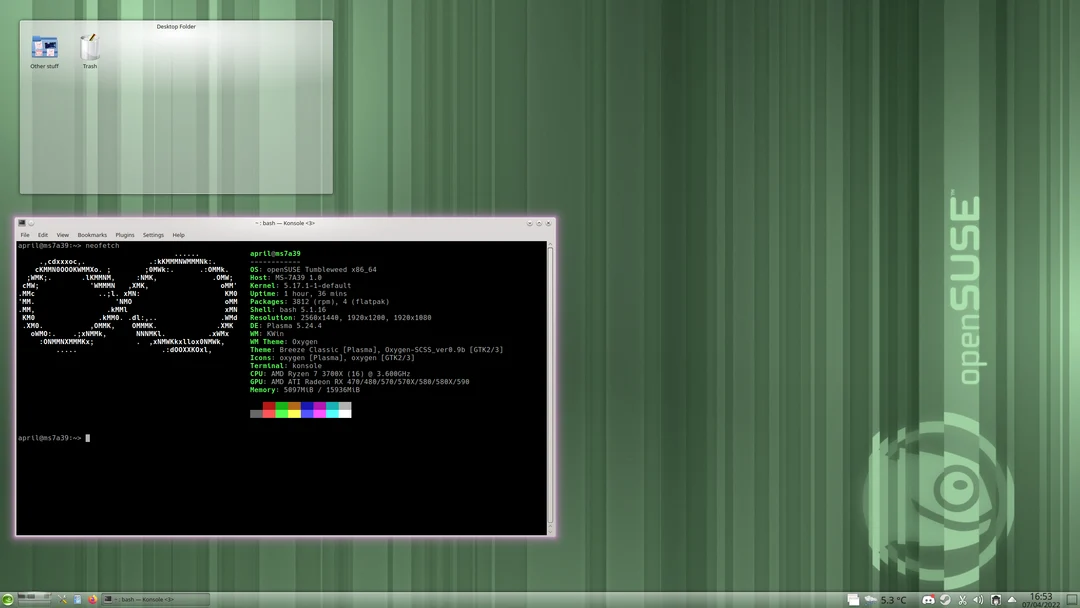
Task: Open the Other stuff desktop folder
Action: point(43,46)
